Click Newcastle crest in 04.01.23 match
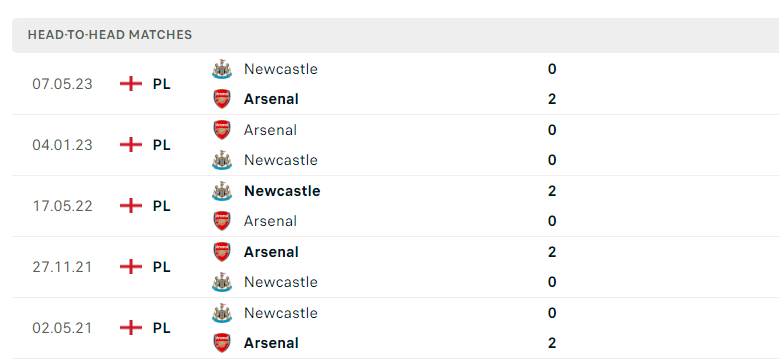779x363 pixels. coord(222,160)
